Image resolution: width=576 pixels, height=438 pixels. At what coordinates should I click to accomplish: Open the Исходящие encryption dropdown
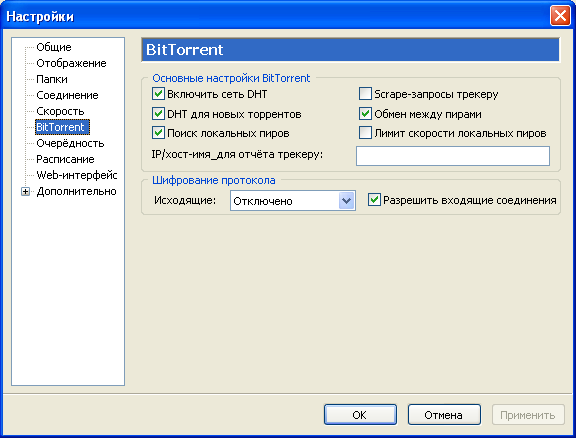pos(293,201)
